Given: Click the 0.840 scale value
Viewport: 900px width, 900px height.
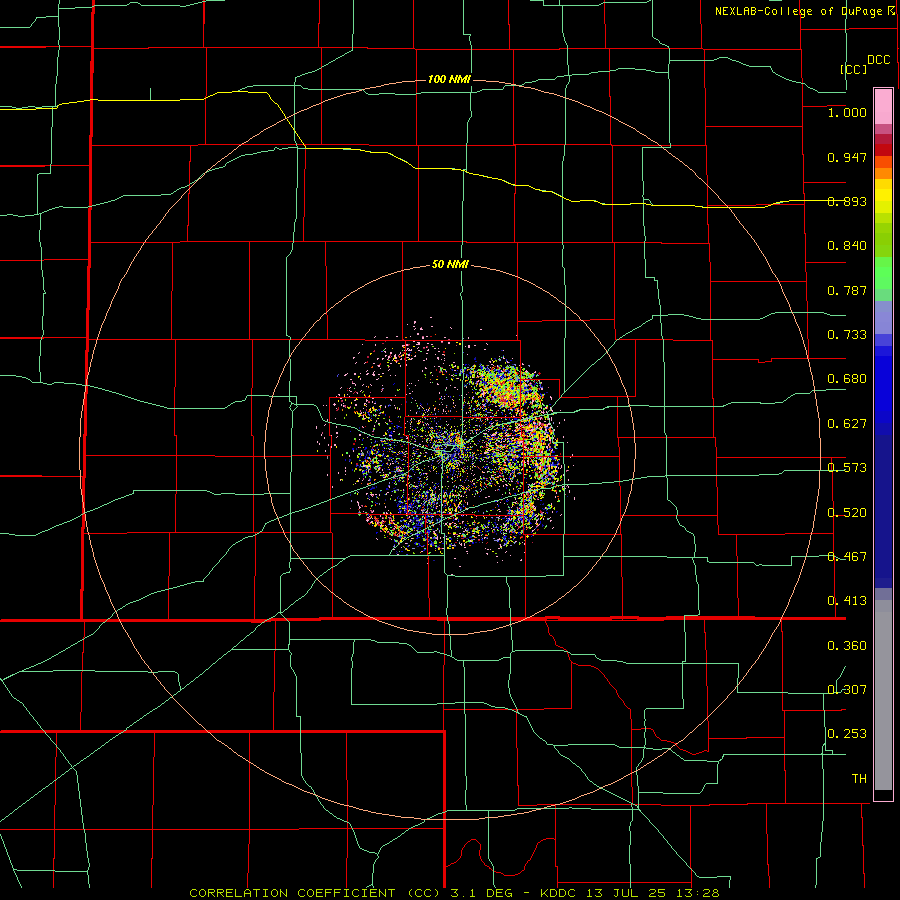Looking at the screenshot, I should (847, 246).
